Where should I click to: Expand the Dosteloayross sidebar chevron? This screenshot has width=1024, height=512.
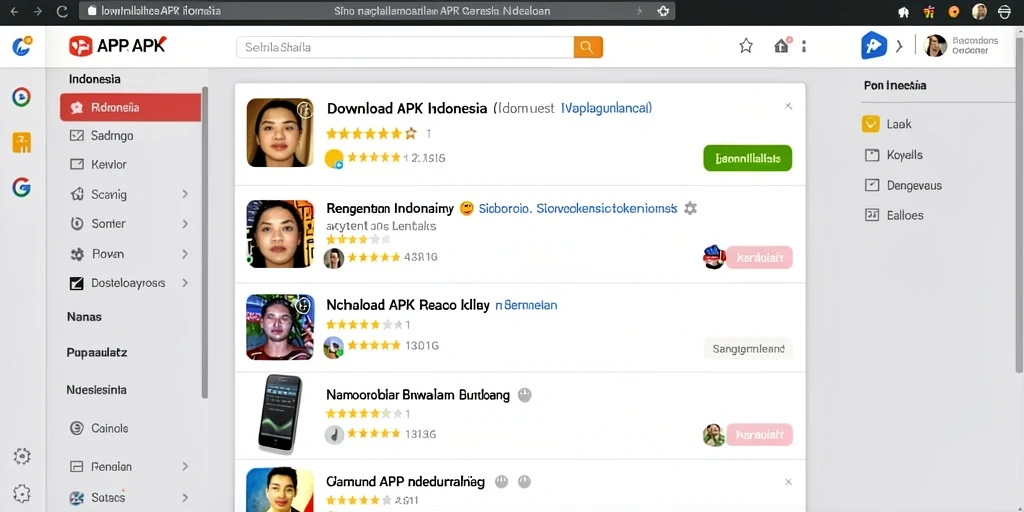point(185,283)
